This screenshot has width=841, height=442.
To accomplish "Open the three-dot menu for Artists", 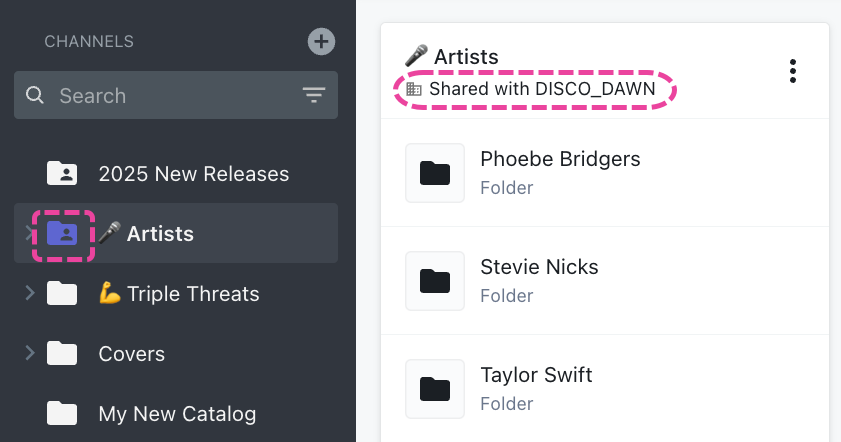I will 793,71.
